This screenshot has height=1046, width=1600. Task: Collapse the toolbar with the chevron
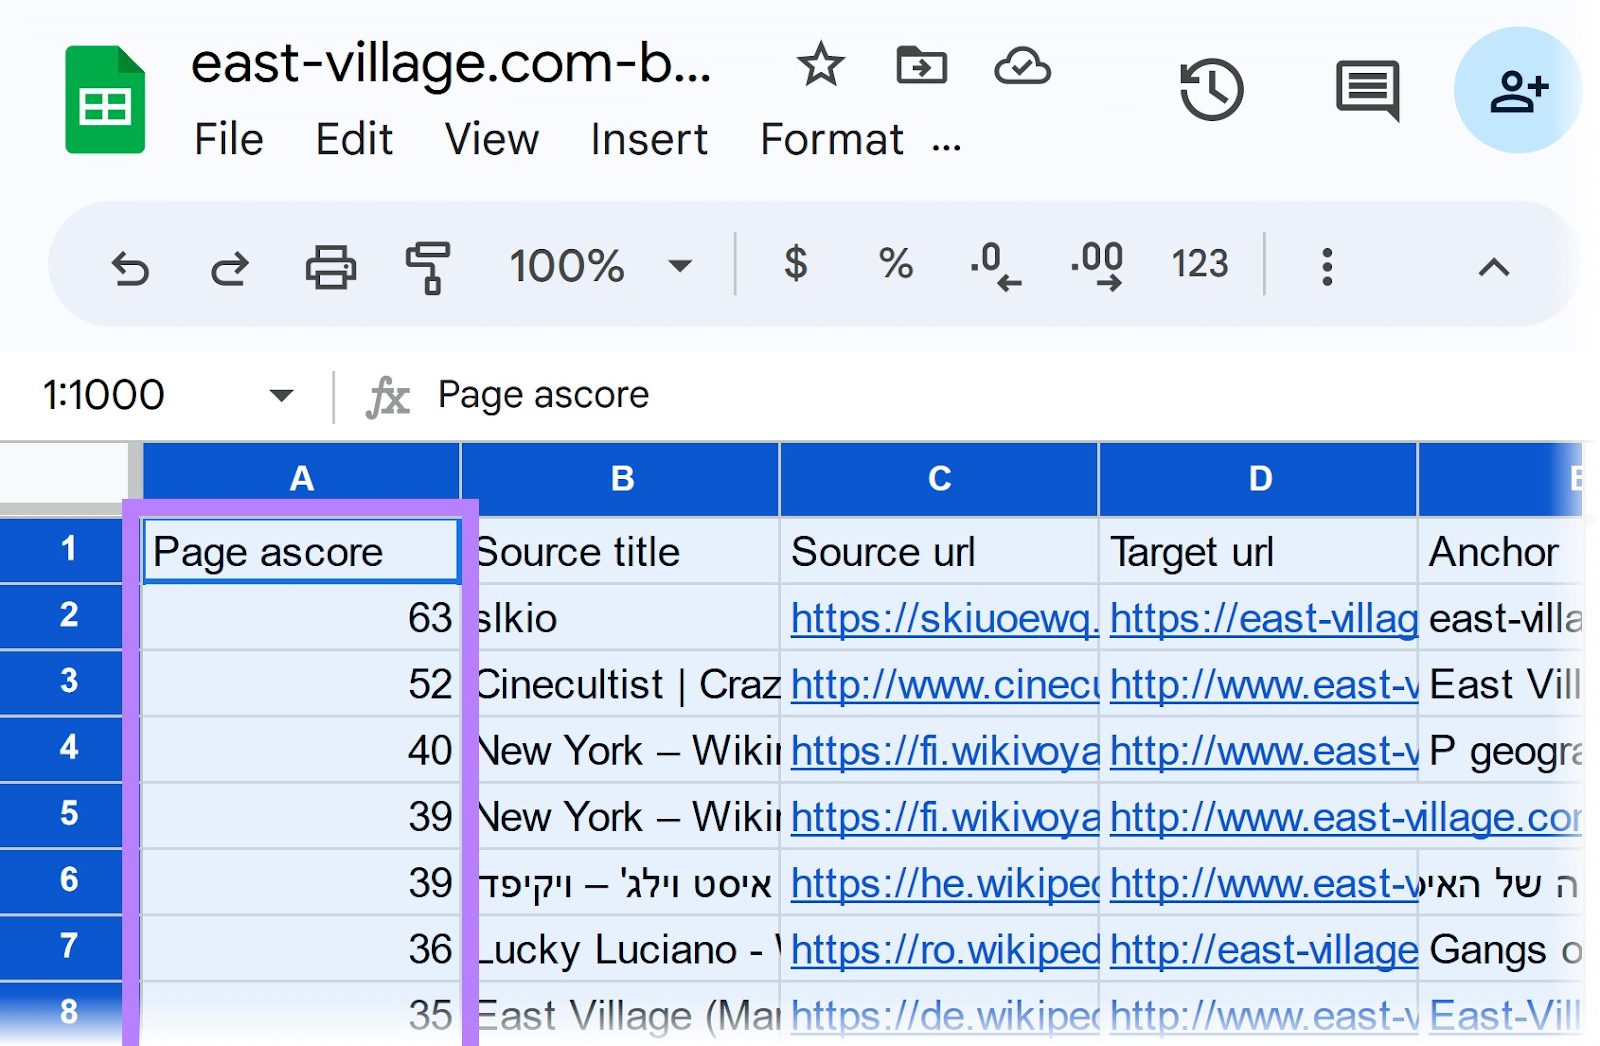1492,266
